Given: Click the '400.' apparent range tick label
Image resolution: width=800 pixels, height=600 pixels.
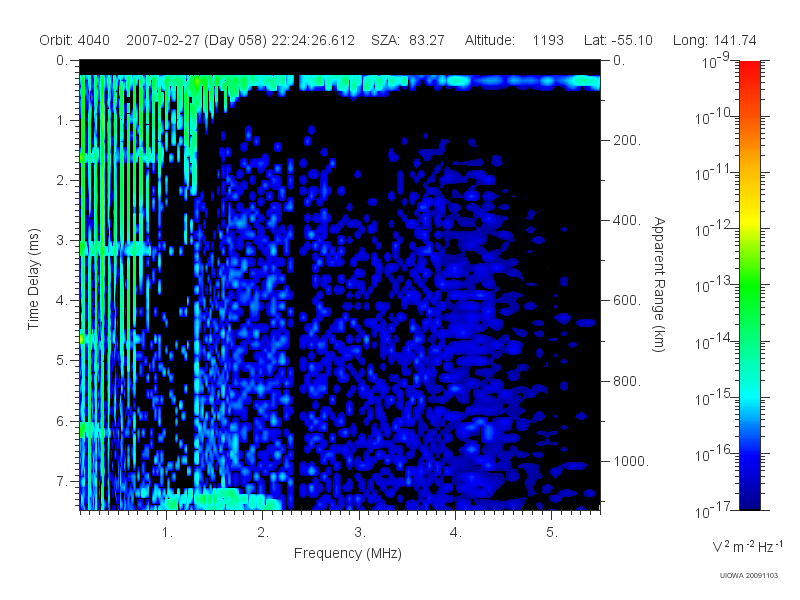Looking at the screenshot, I should click(x=627, y=220).
